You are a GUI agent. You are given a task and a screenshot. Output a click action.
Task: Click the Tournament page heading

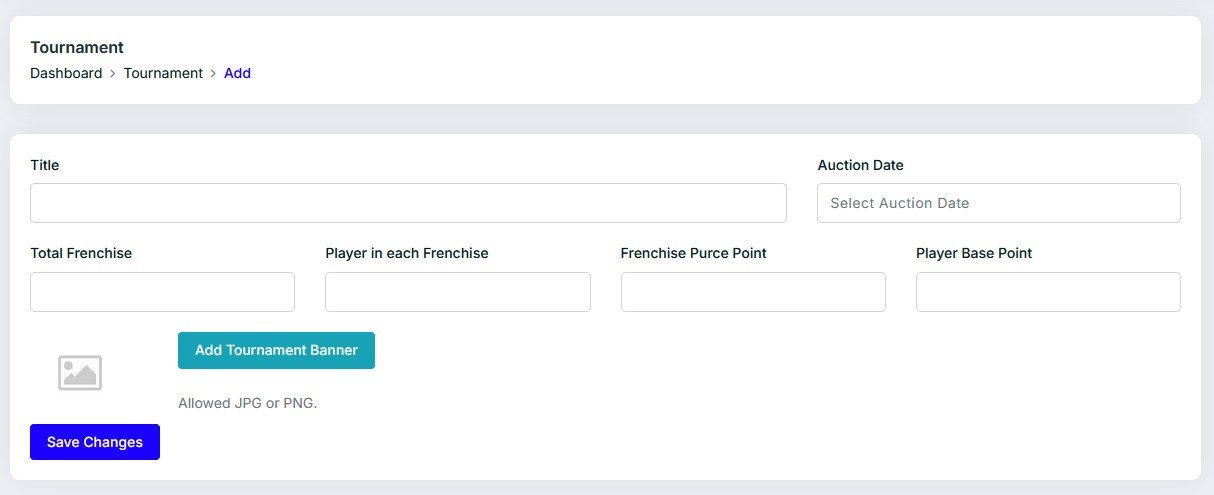click(x=77, y=47)
